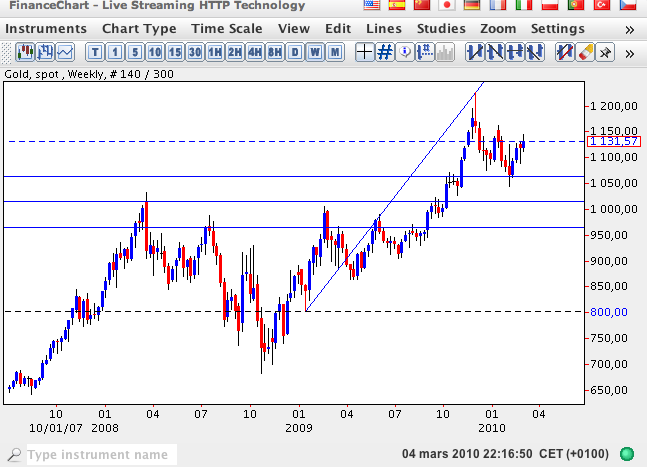Enable the crosshair cursor tool
This screenshot has width=647, height=467.
click(364, 52)
